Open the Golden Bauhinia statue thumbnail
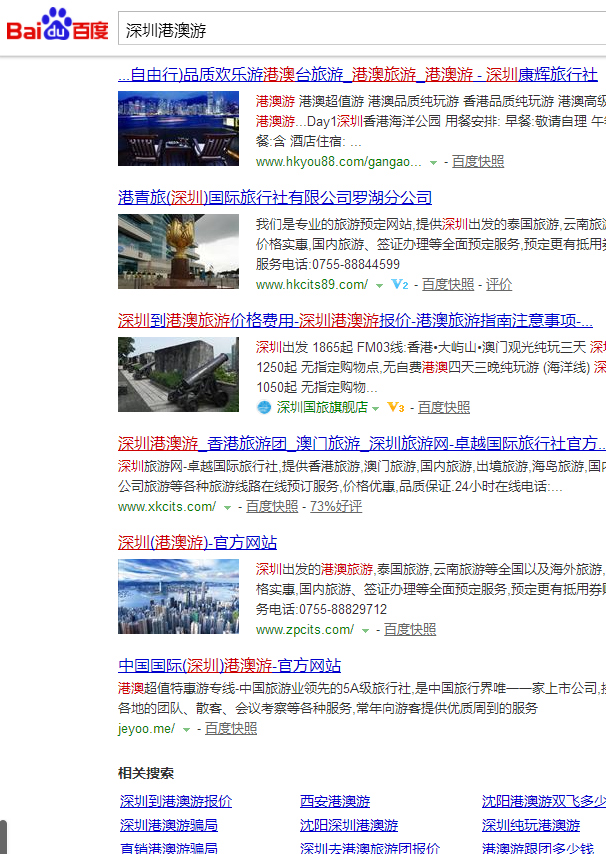 (179, 252)
